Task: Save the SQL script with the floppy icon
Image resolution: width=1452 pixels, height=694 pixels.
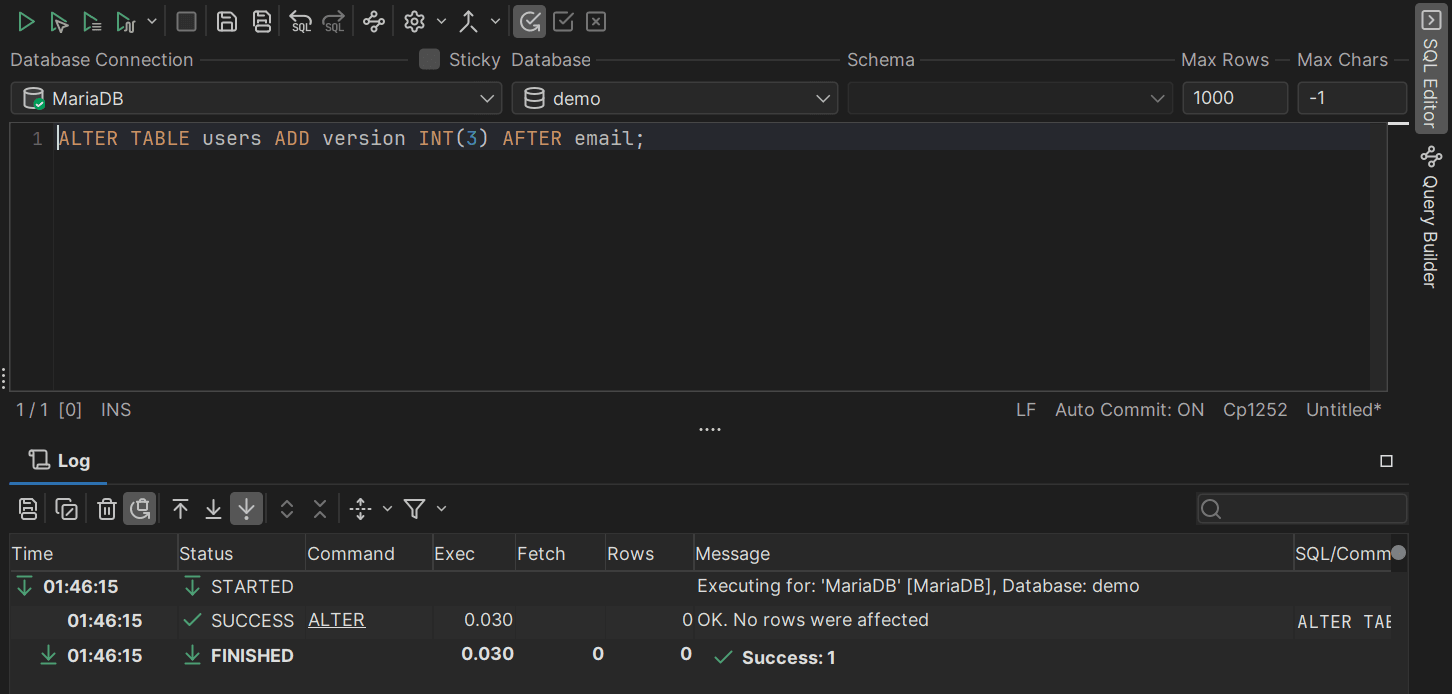Action: pyautogui.click(x=227, y=21)
